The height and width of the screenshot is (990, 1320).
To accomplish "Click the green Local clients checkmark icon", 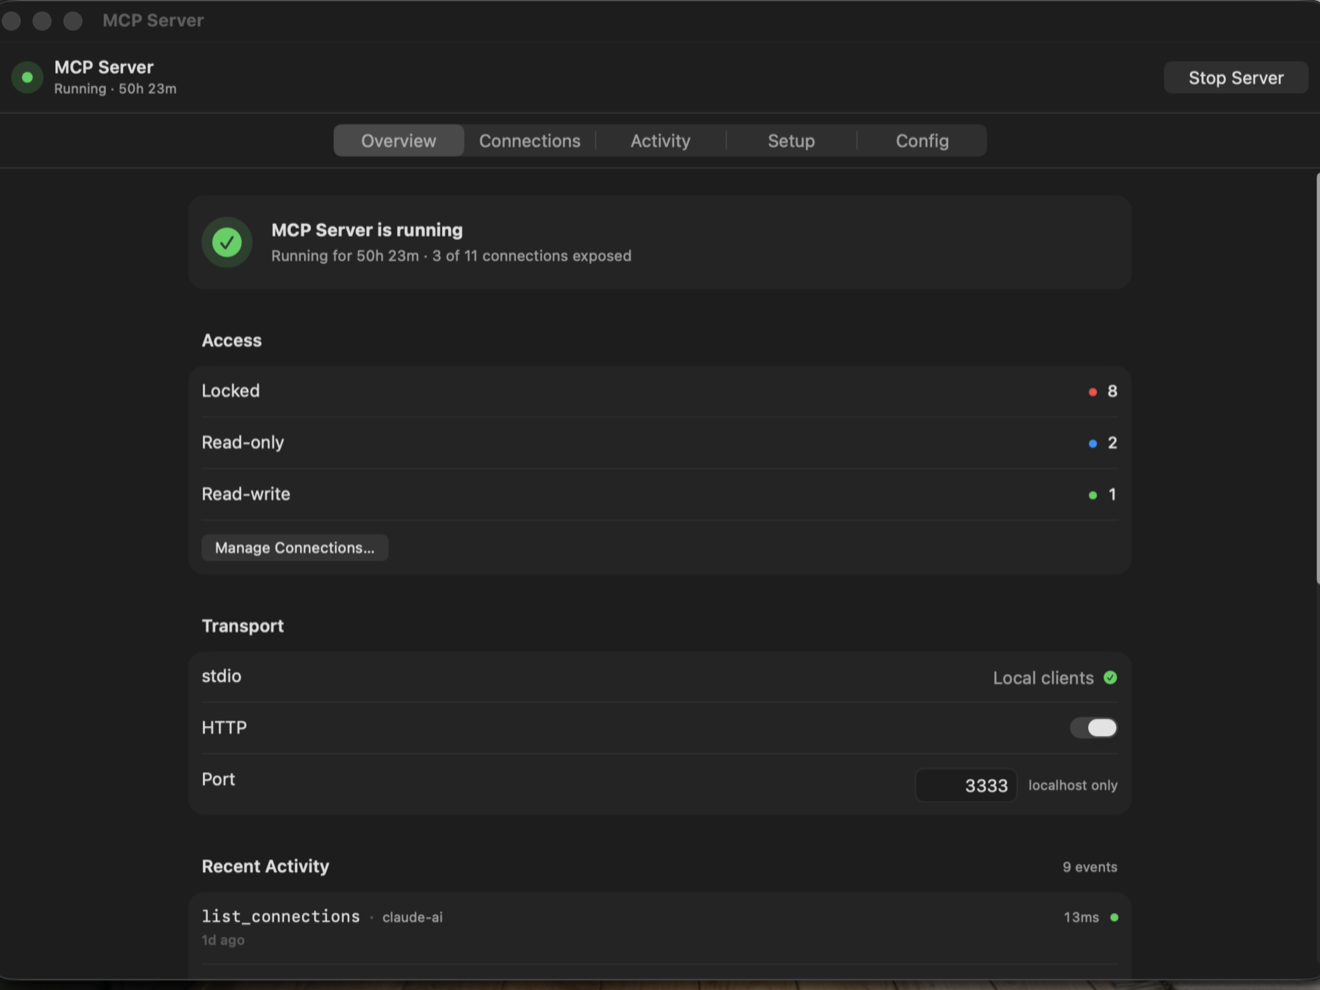I will click(x=1110, y=678).
